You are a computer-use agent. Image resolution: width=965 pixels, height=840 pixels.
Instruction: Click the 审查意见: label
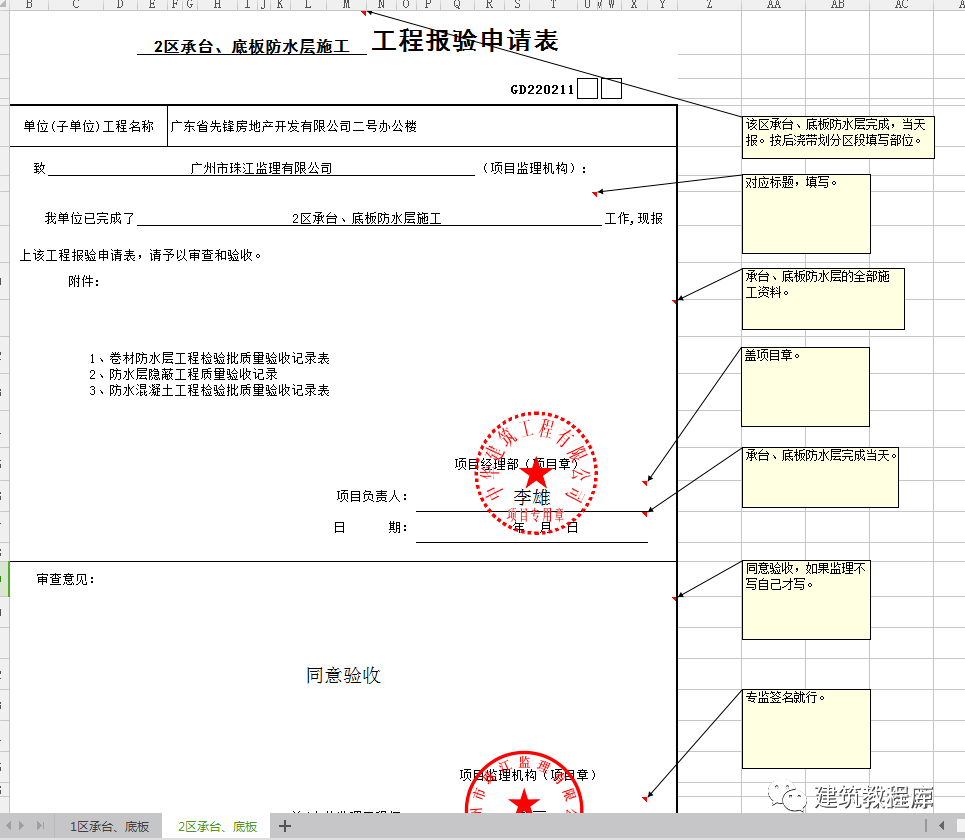[65, 579]
